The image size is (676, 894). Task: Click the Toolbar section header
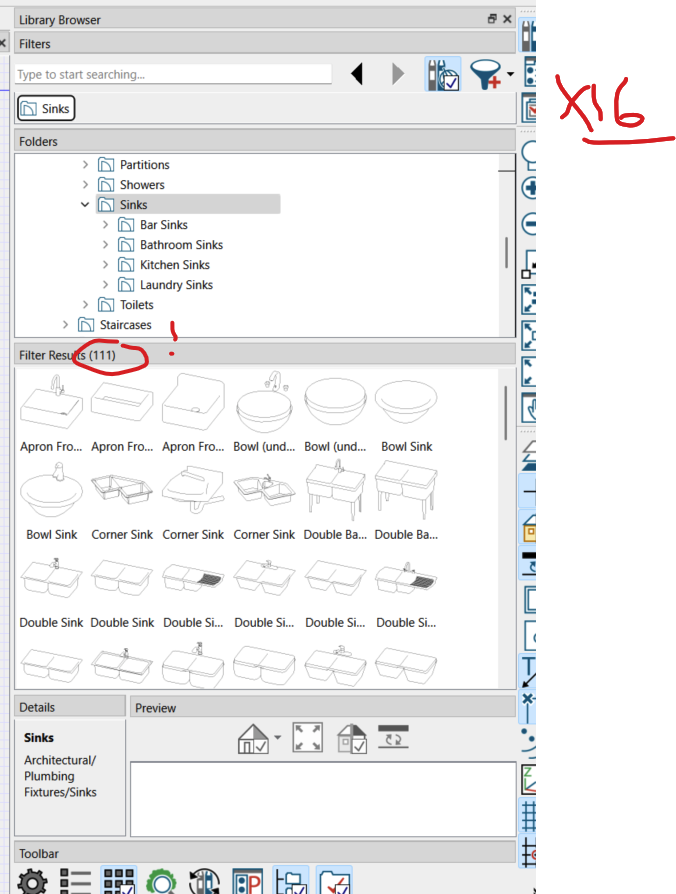pyautogui.click(x=265, y=853)
